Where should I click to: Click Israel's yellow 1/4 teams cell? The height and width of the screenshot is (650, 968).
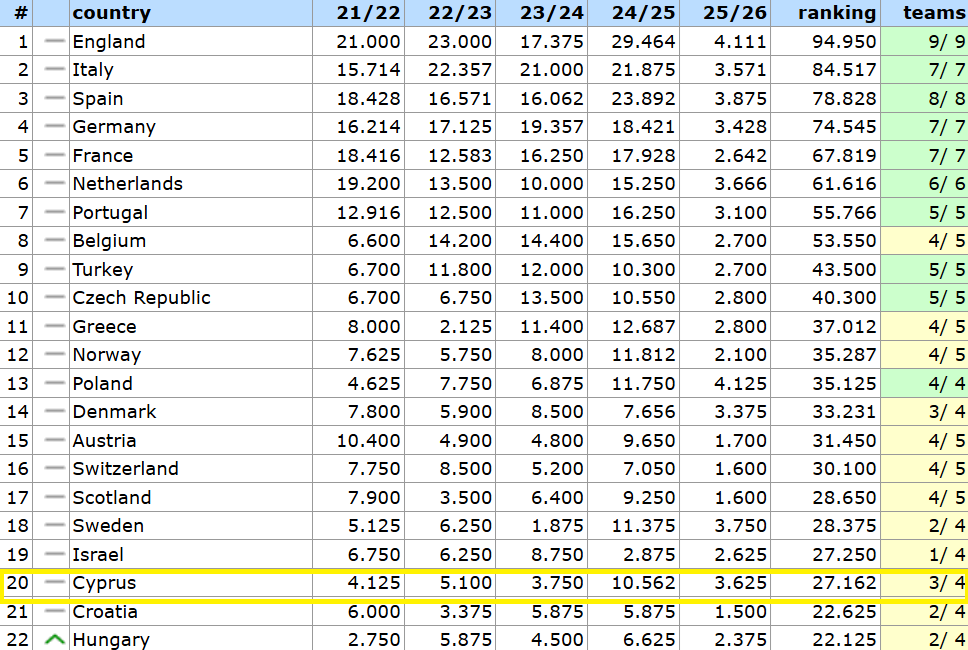coord(924,555)
